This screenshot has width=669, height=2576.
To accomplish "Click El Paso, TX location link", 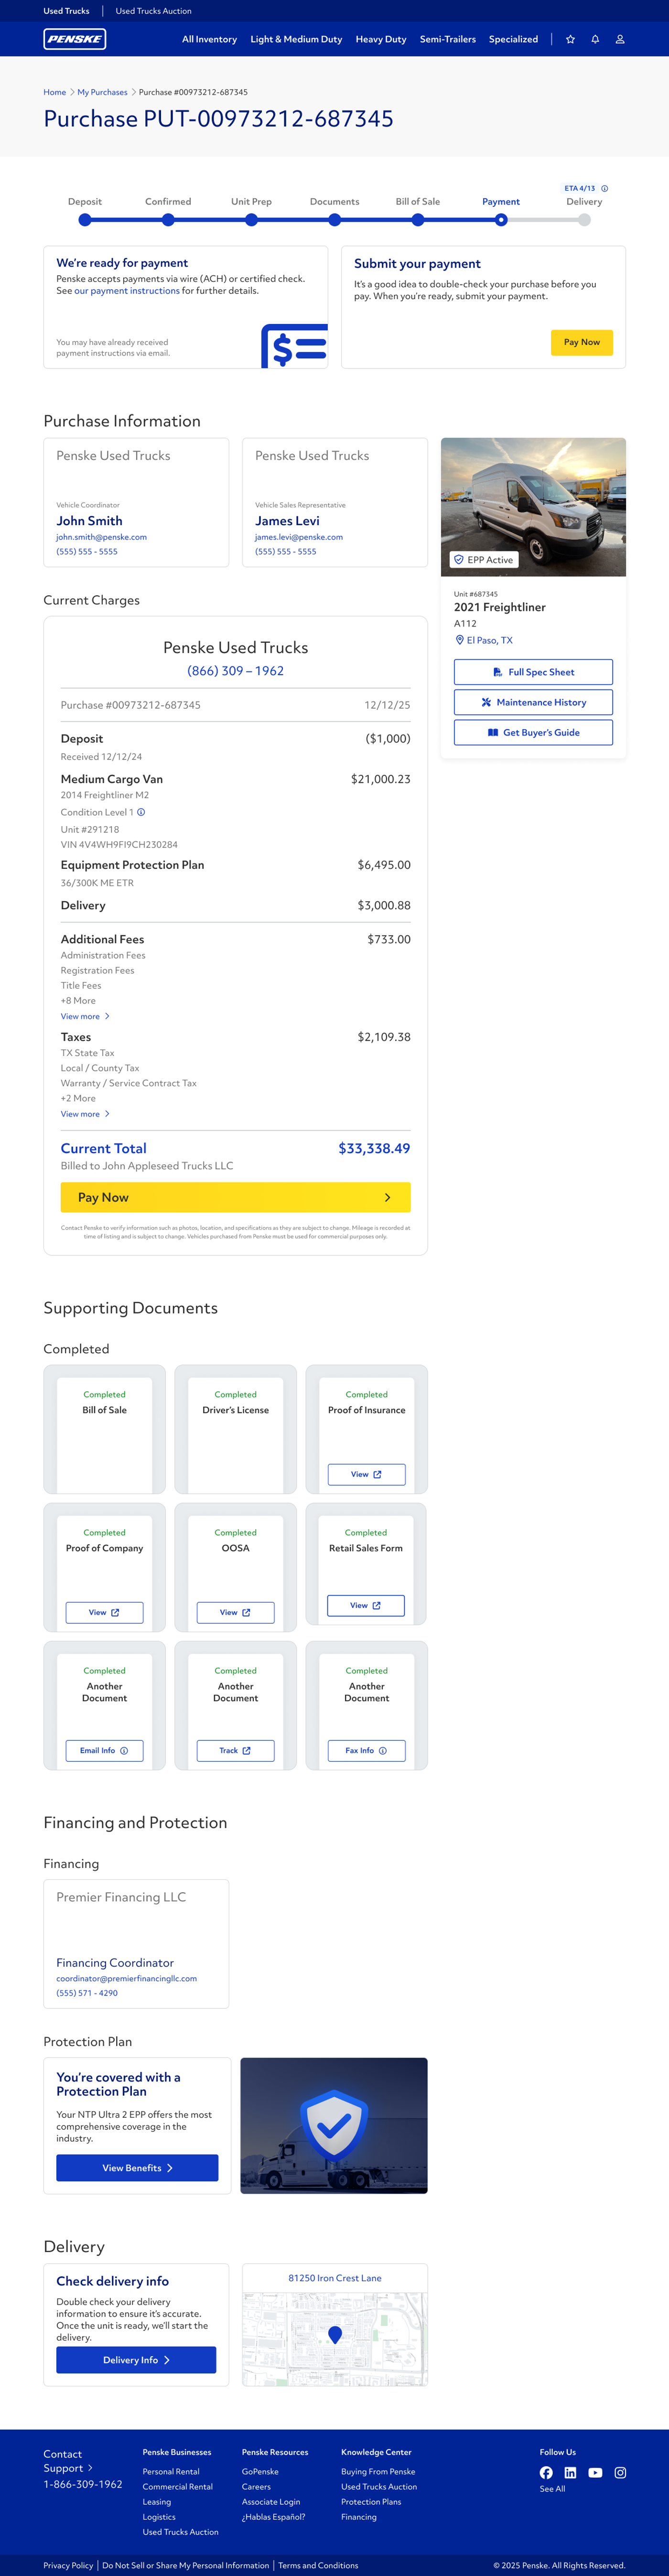I will [x=484, y=640].
